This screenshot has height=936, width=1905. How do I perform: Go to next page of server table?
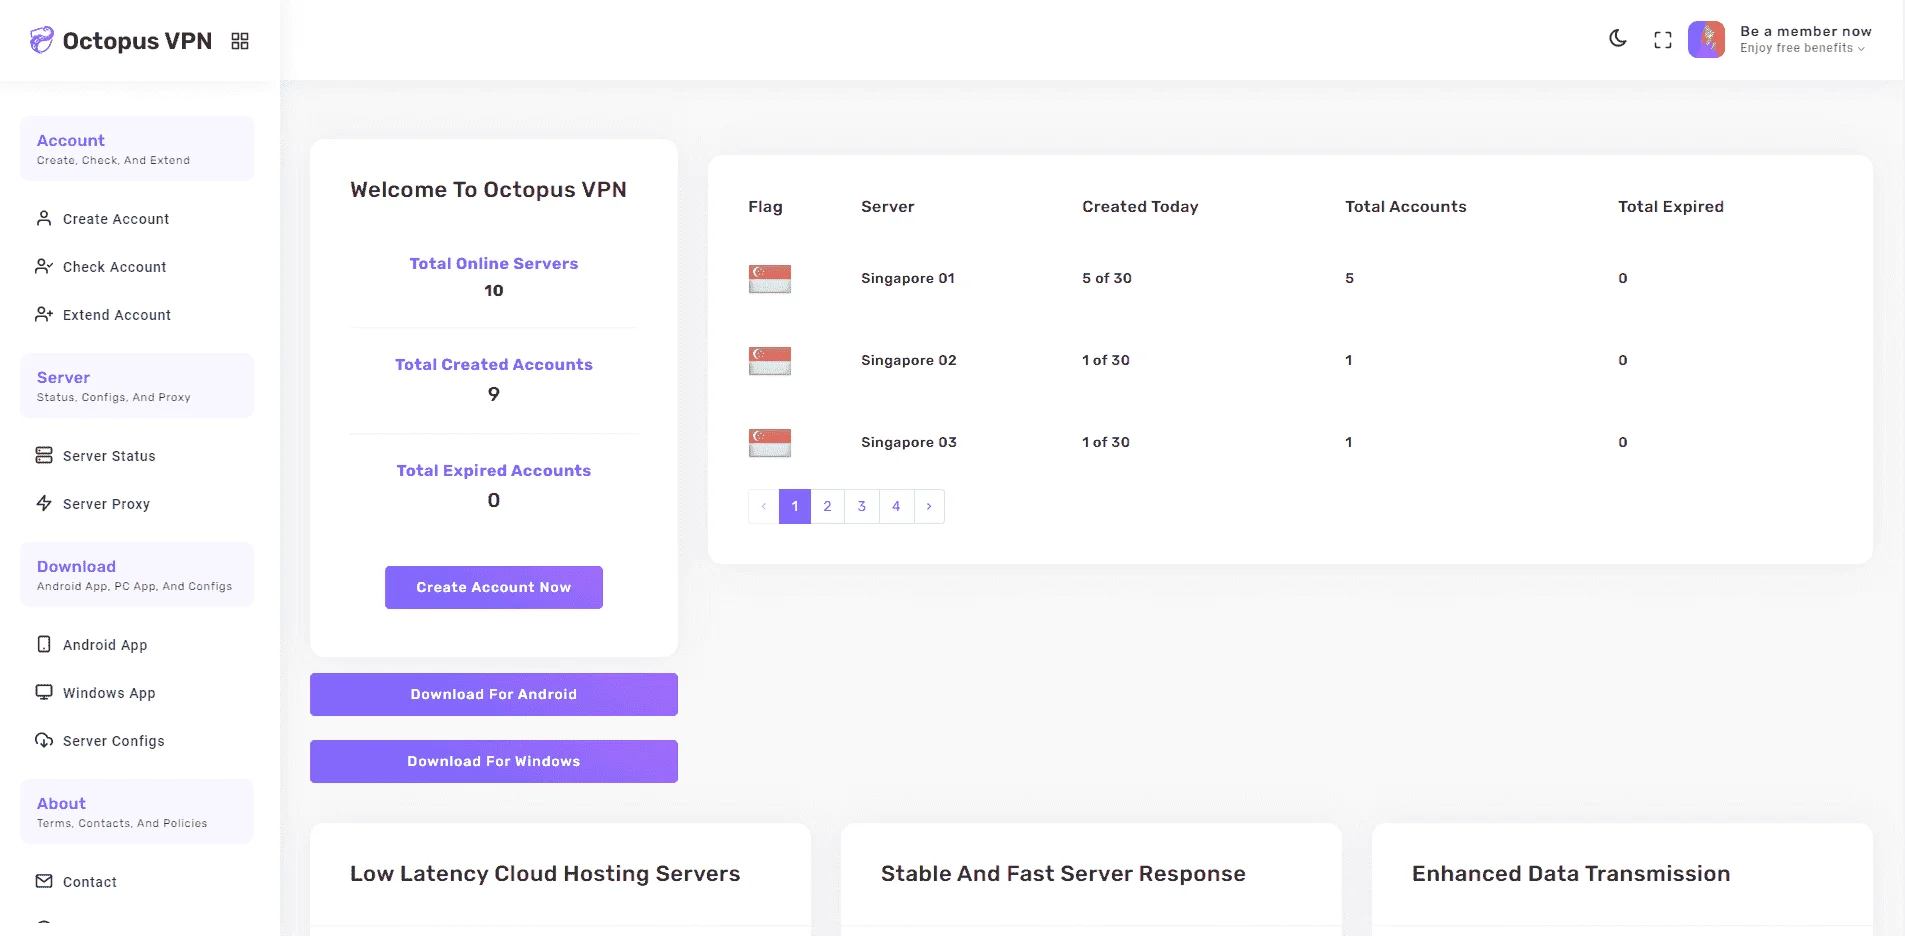[x=929, y=506]
